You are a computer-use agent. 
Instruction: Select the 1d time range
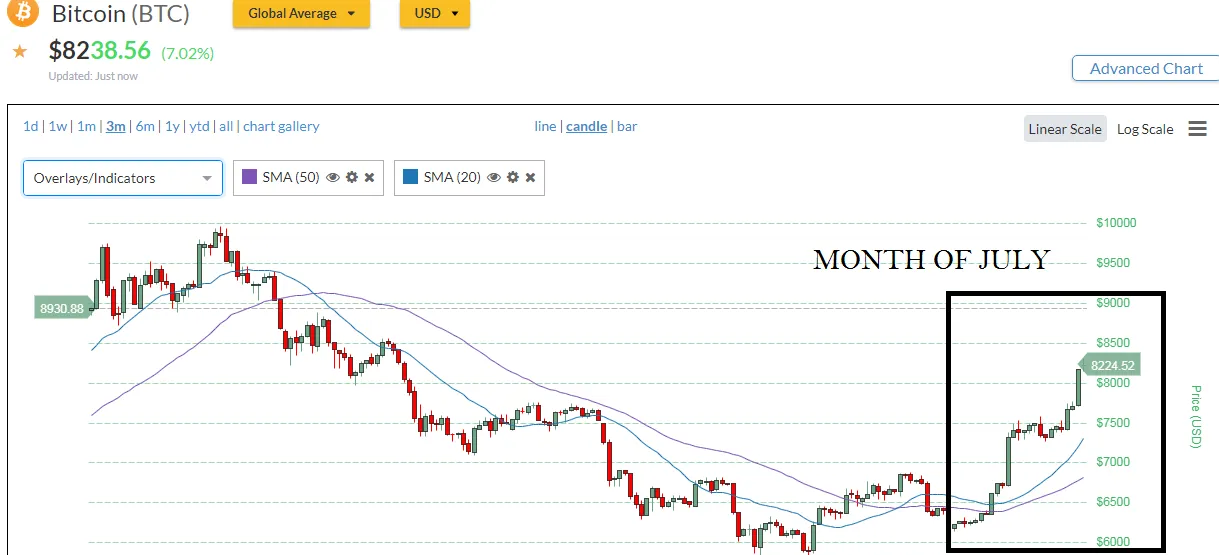[30, 126]
